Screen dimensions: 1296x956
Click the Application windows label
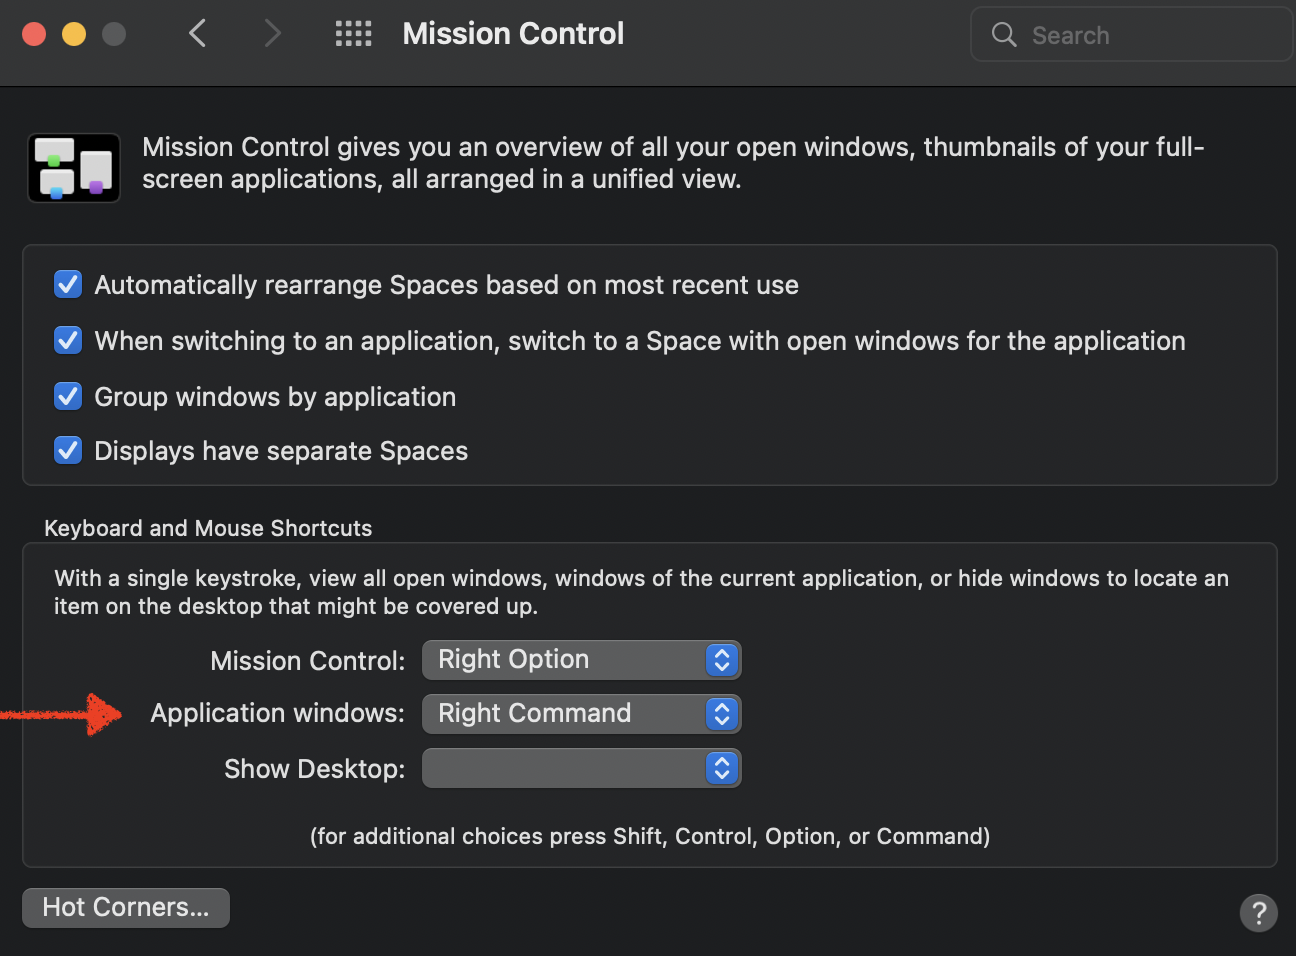tap(278, 714)
